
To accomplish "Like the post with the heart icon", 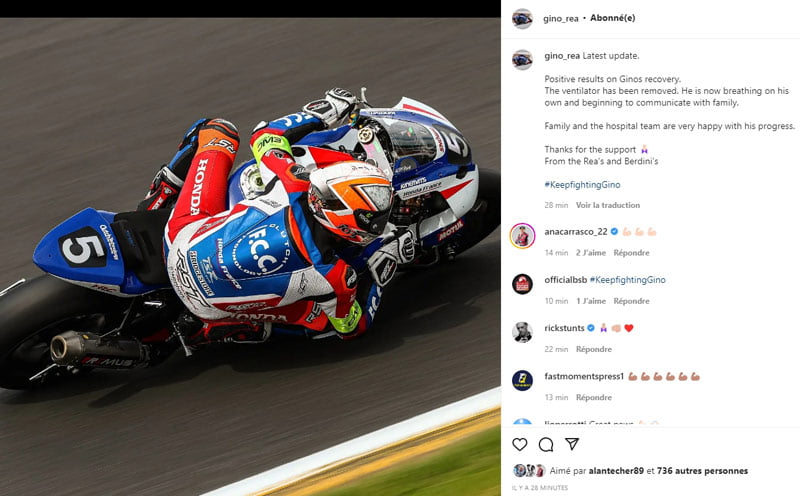I will (x=519, y=444).
